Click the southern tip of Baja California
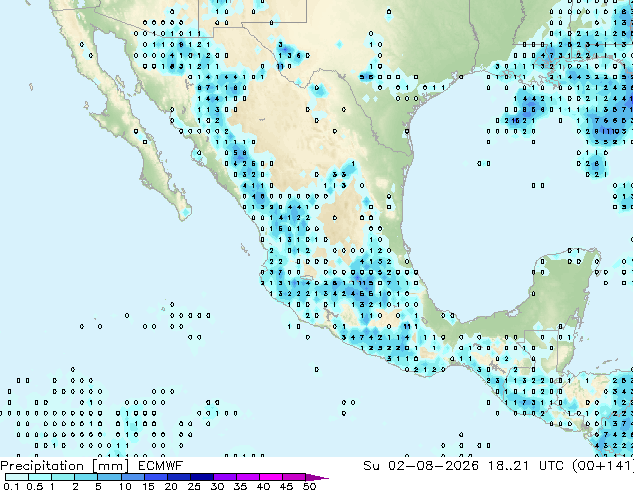 (x=184, y=214)
